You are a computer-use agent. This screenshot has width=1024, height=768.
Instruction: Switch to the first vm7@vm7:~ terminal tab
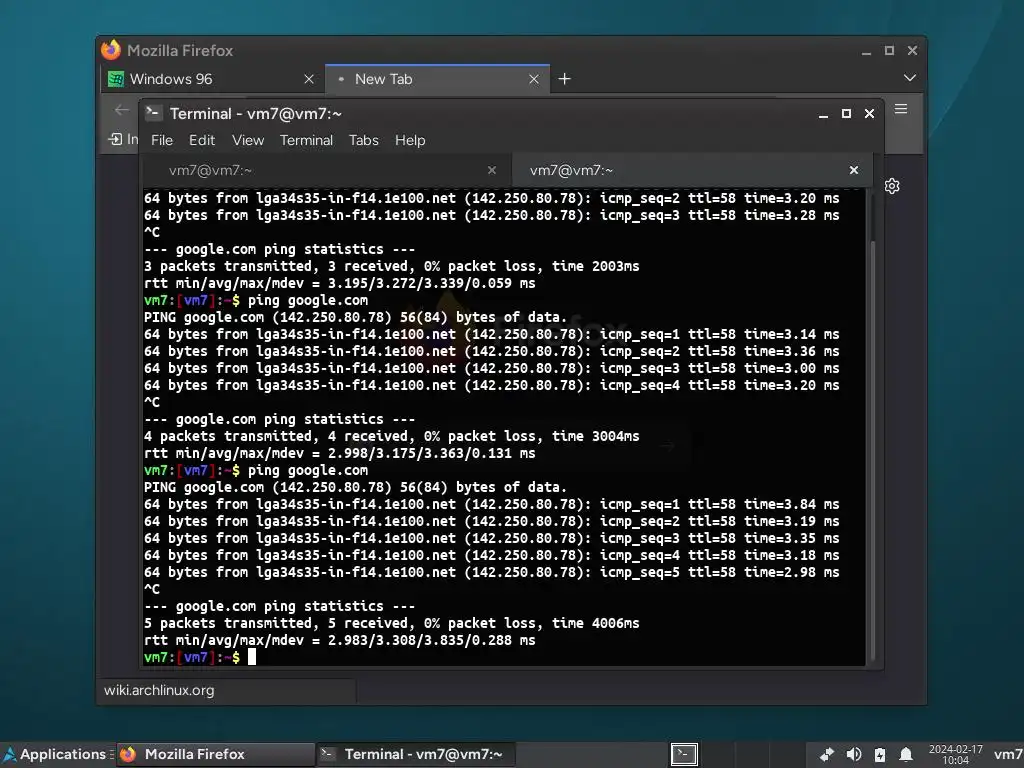pyautogui.click(x=327, y=170)
